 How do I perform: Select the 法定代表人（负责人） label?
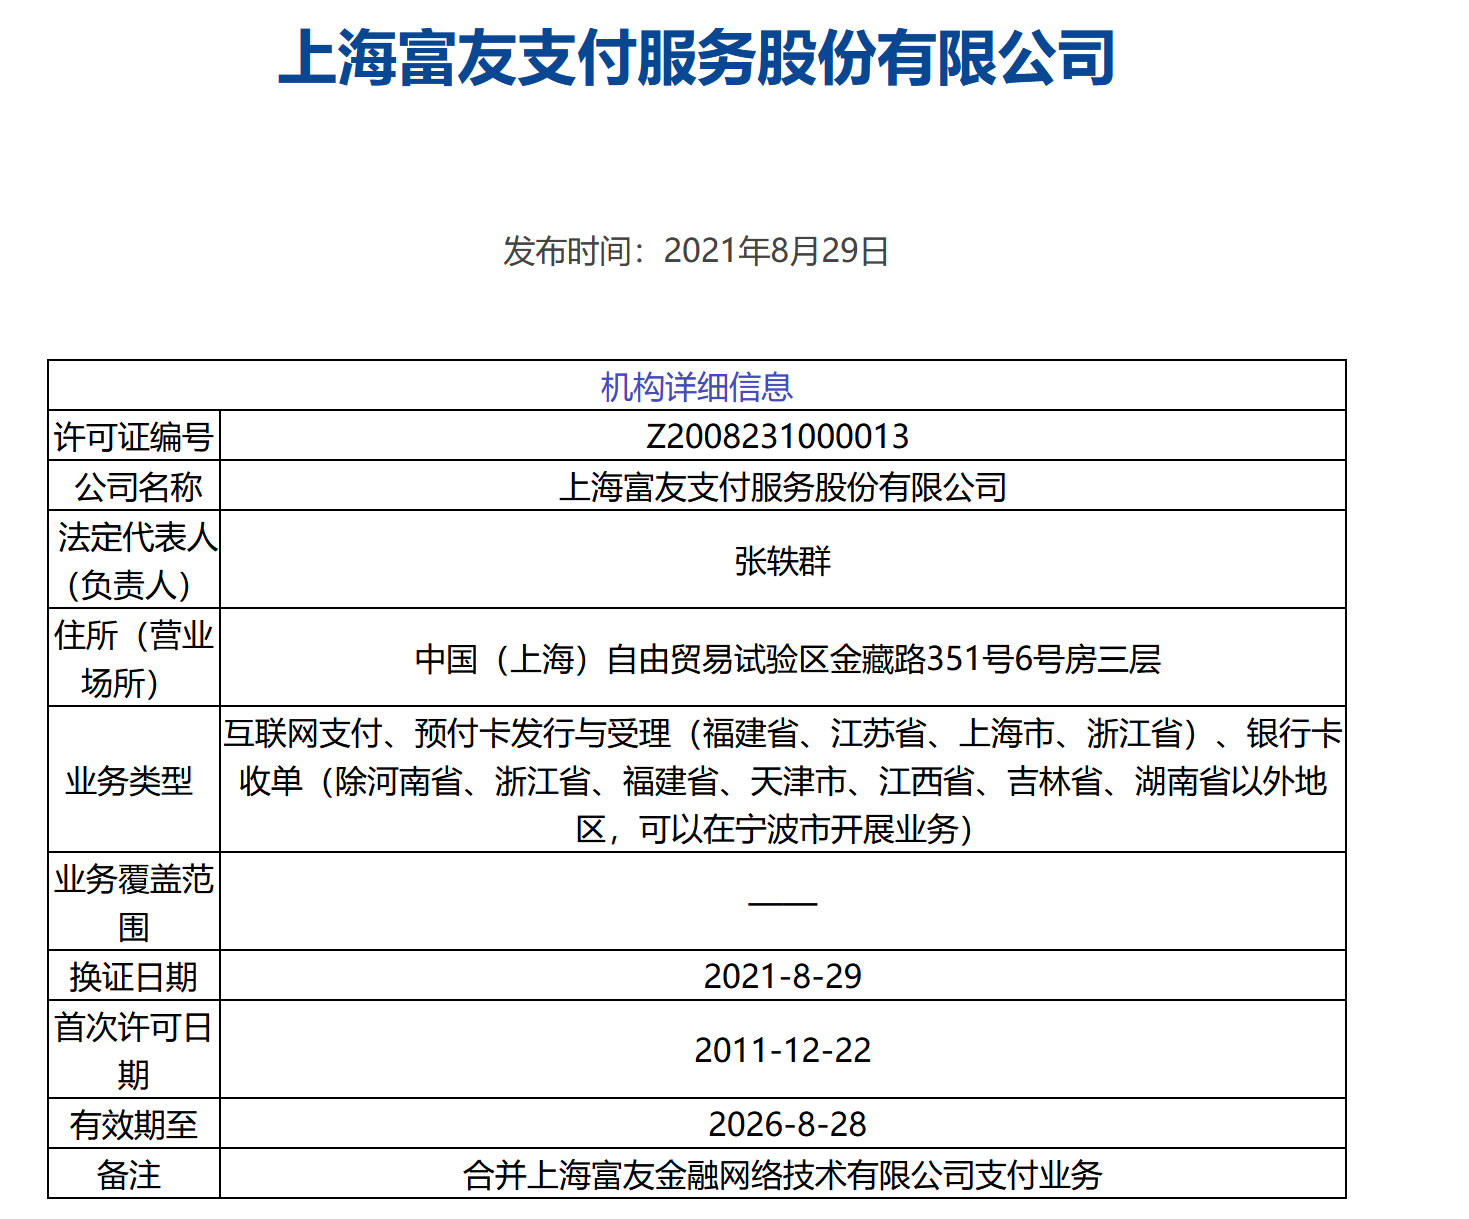(134, 560)
